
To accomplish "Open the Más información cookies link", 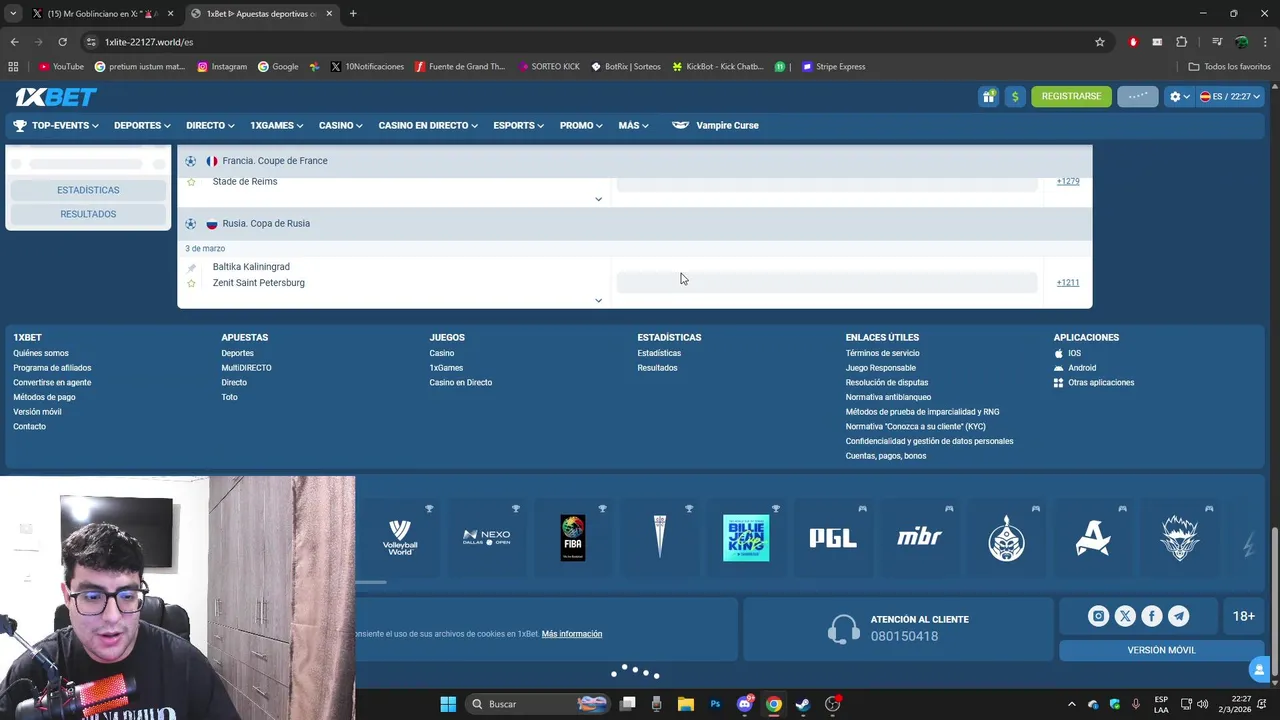I will 572,634.
